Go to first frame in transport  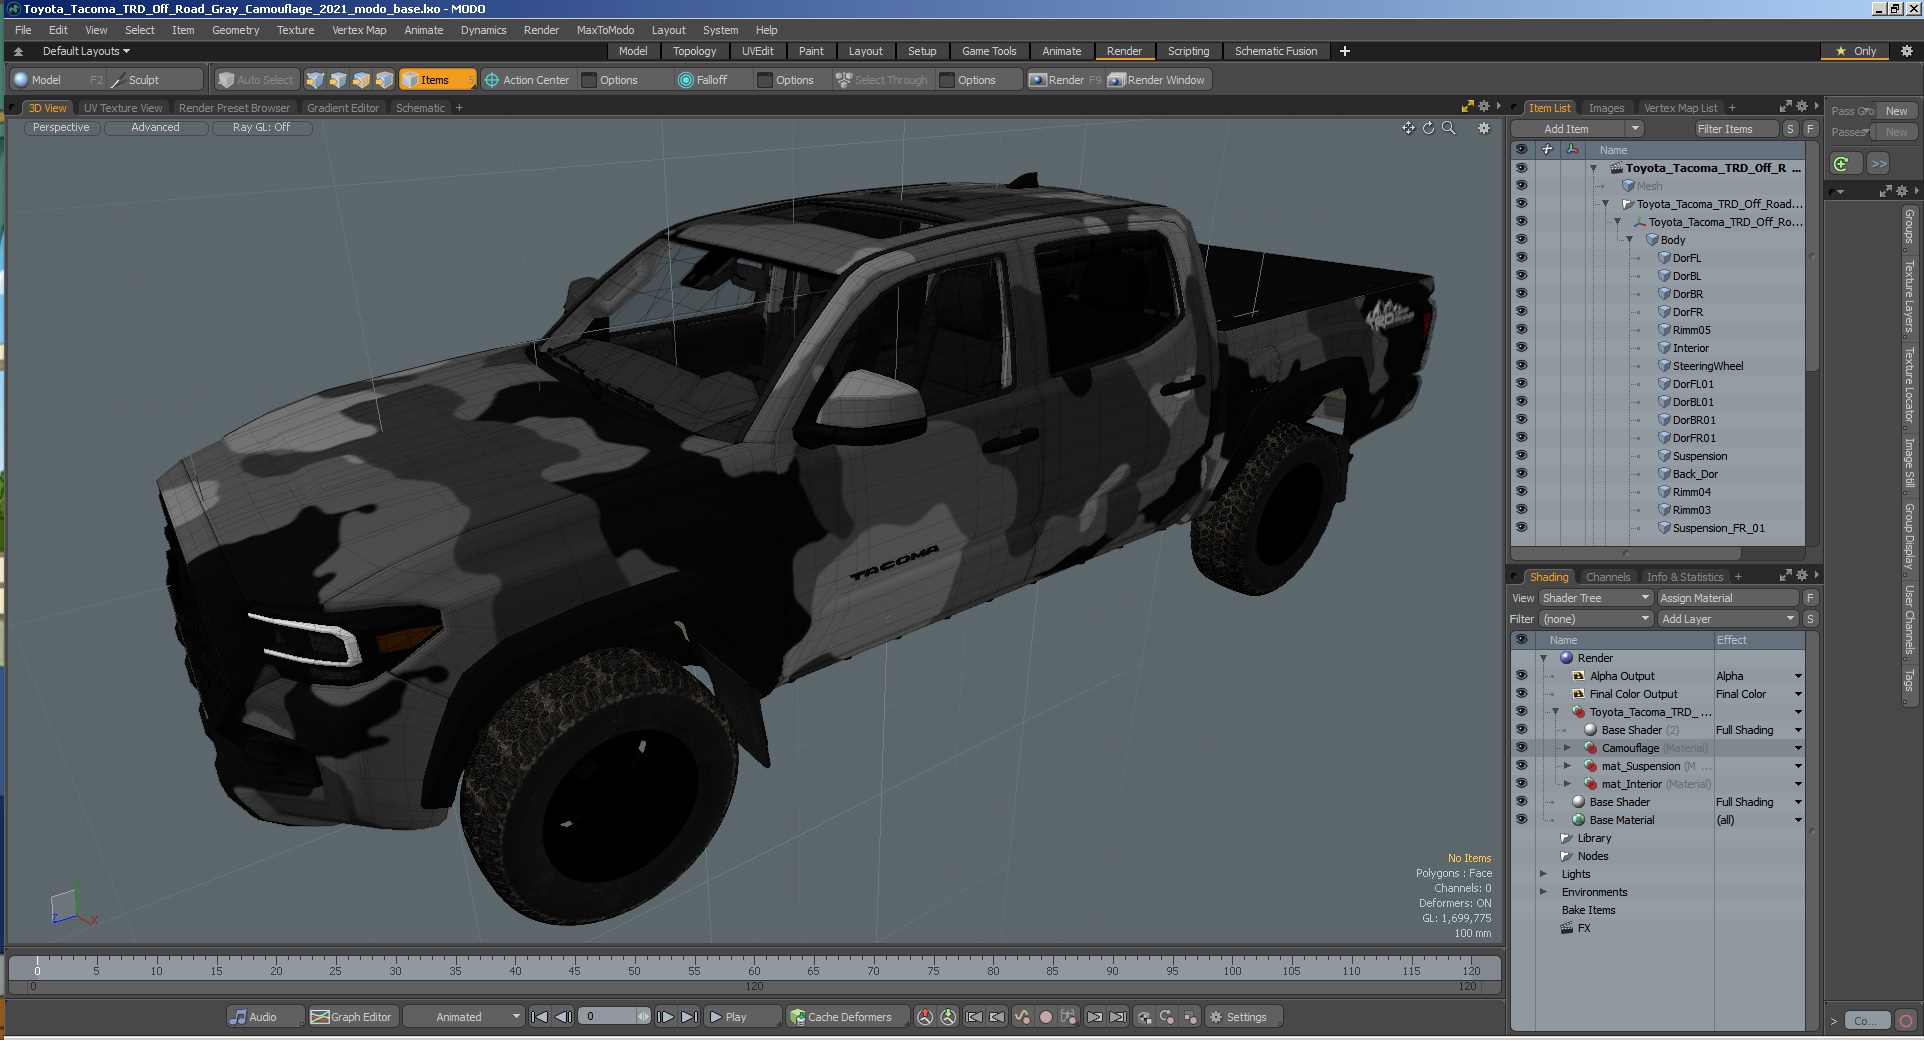click(x=539, y=1017)
